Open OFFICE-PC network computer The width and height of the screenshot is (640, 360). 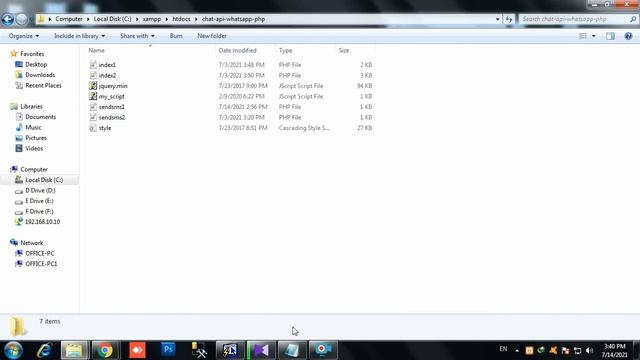pyautogui.click(x=40, y=253)
